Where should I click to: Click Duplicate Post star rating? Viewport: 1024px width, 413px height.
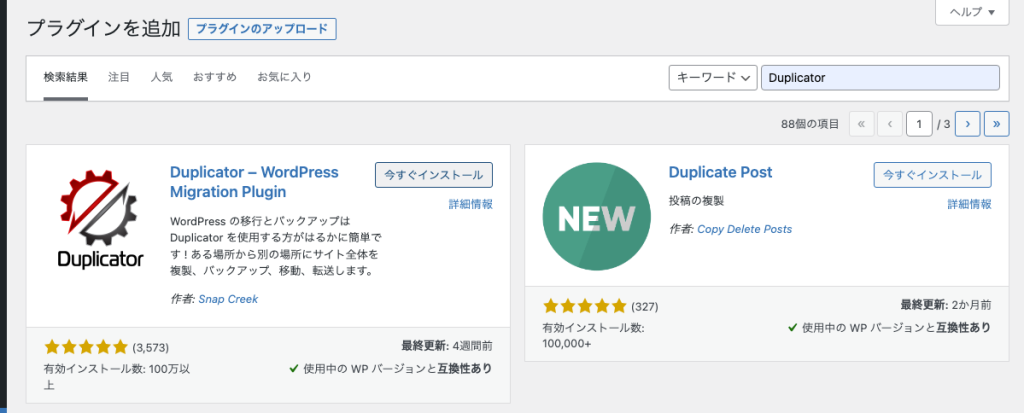pos(584,306)
